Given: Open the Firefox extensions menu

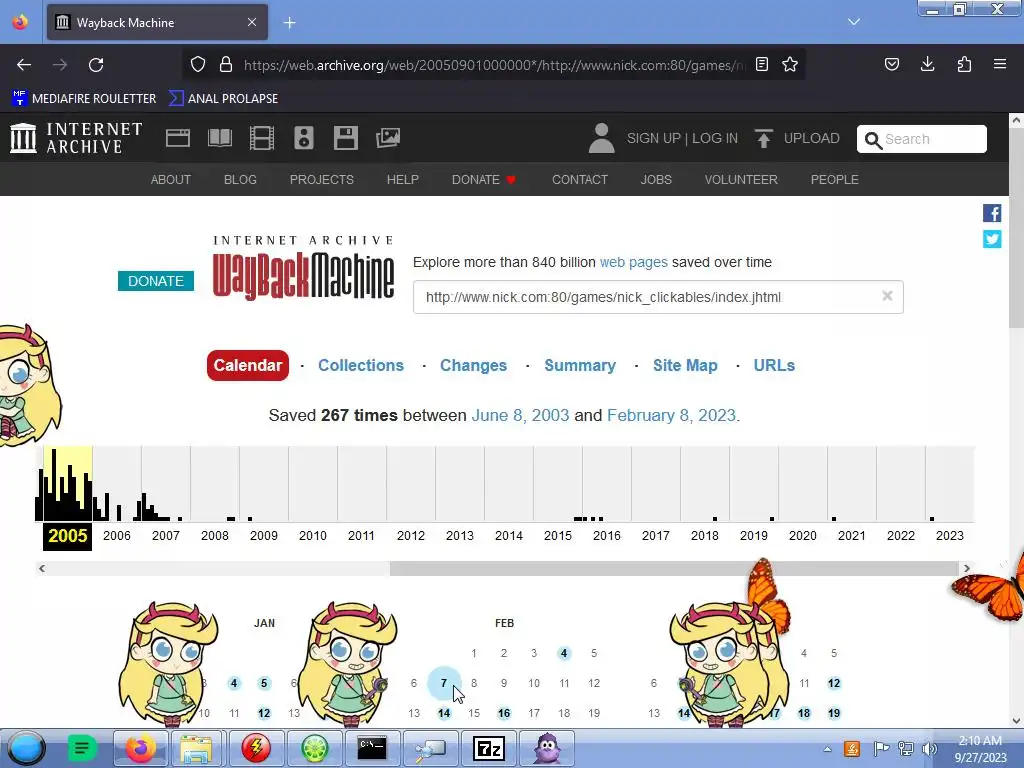Looking at the screenshot, I should pos(964,64).
